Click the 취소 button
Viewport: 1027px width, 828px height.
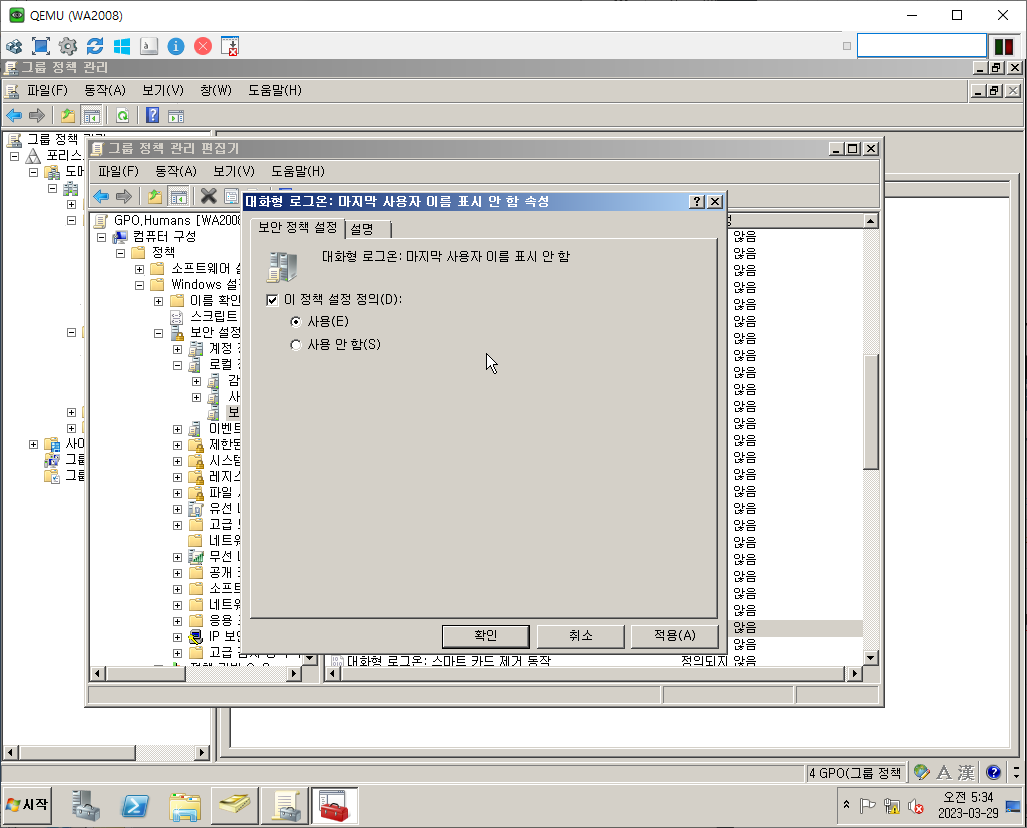[x=581, y=635]
